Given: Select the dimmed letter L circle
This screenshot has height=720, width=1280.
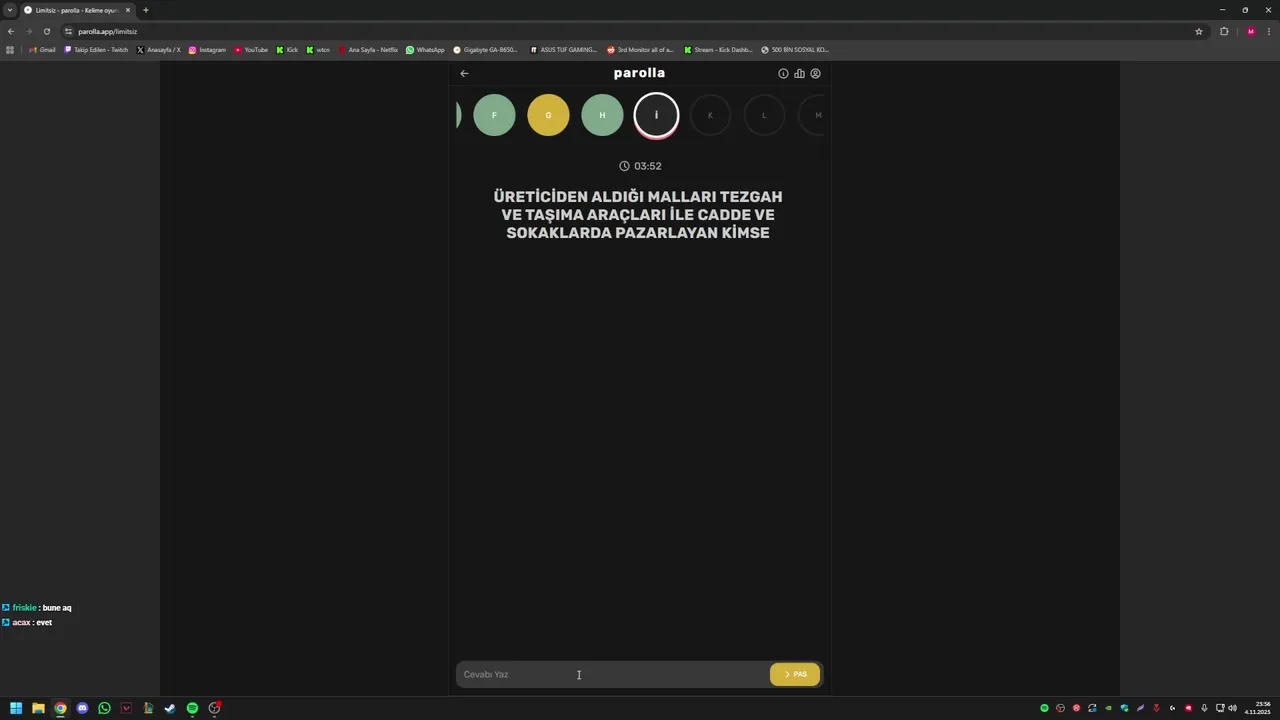Looking at the screenshot, I should coord(764,115).
